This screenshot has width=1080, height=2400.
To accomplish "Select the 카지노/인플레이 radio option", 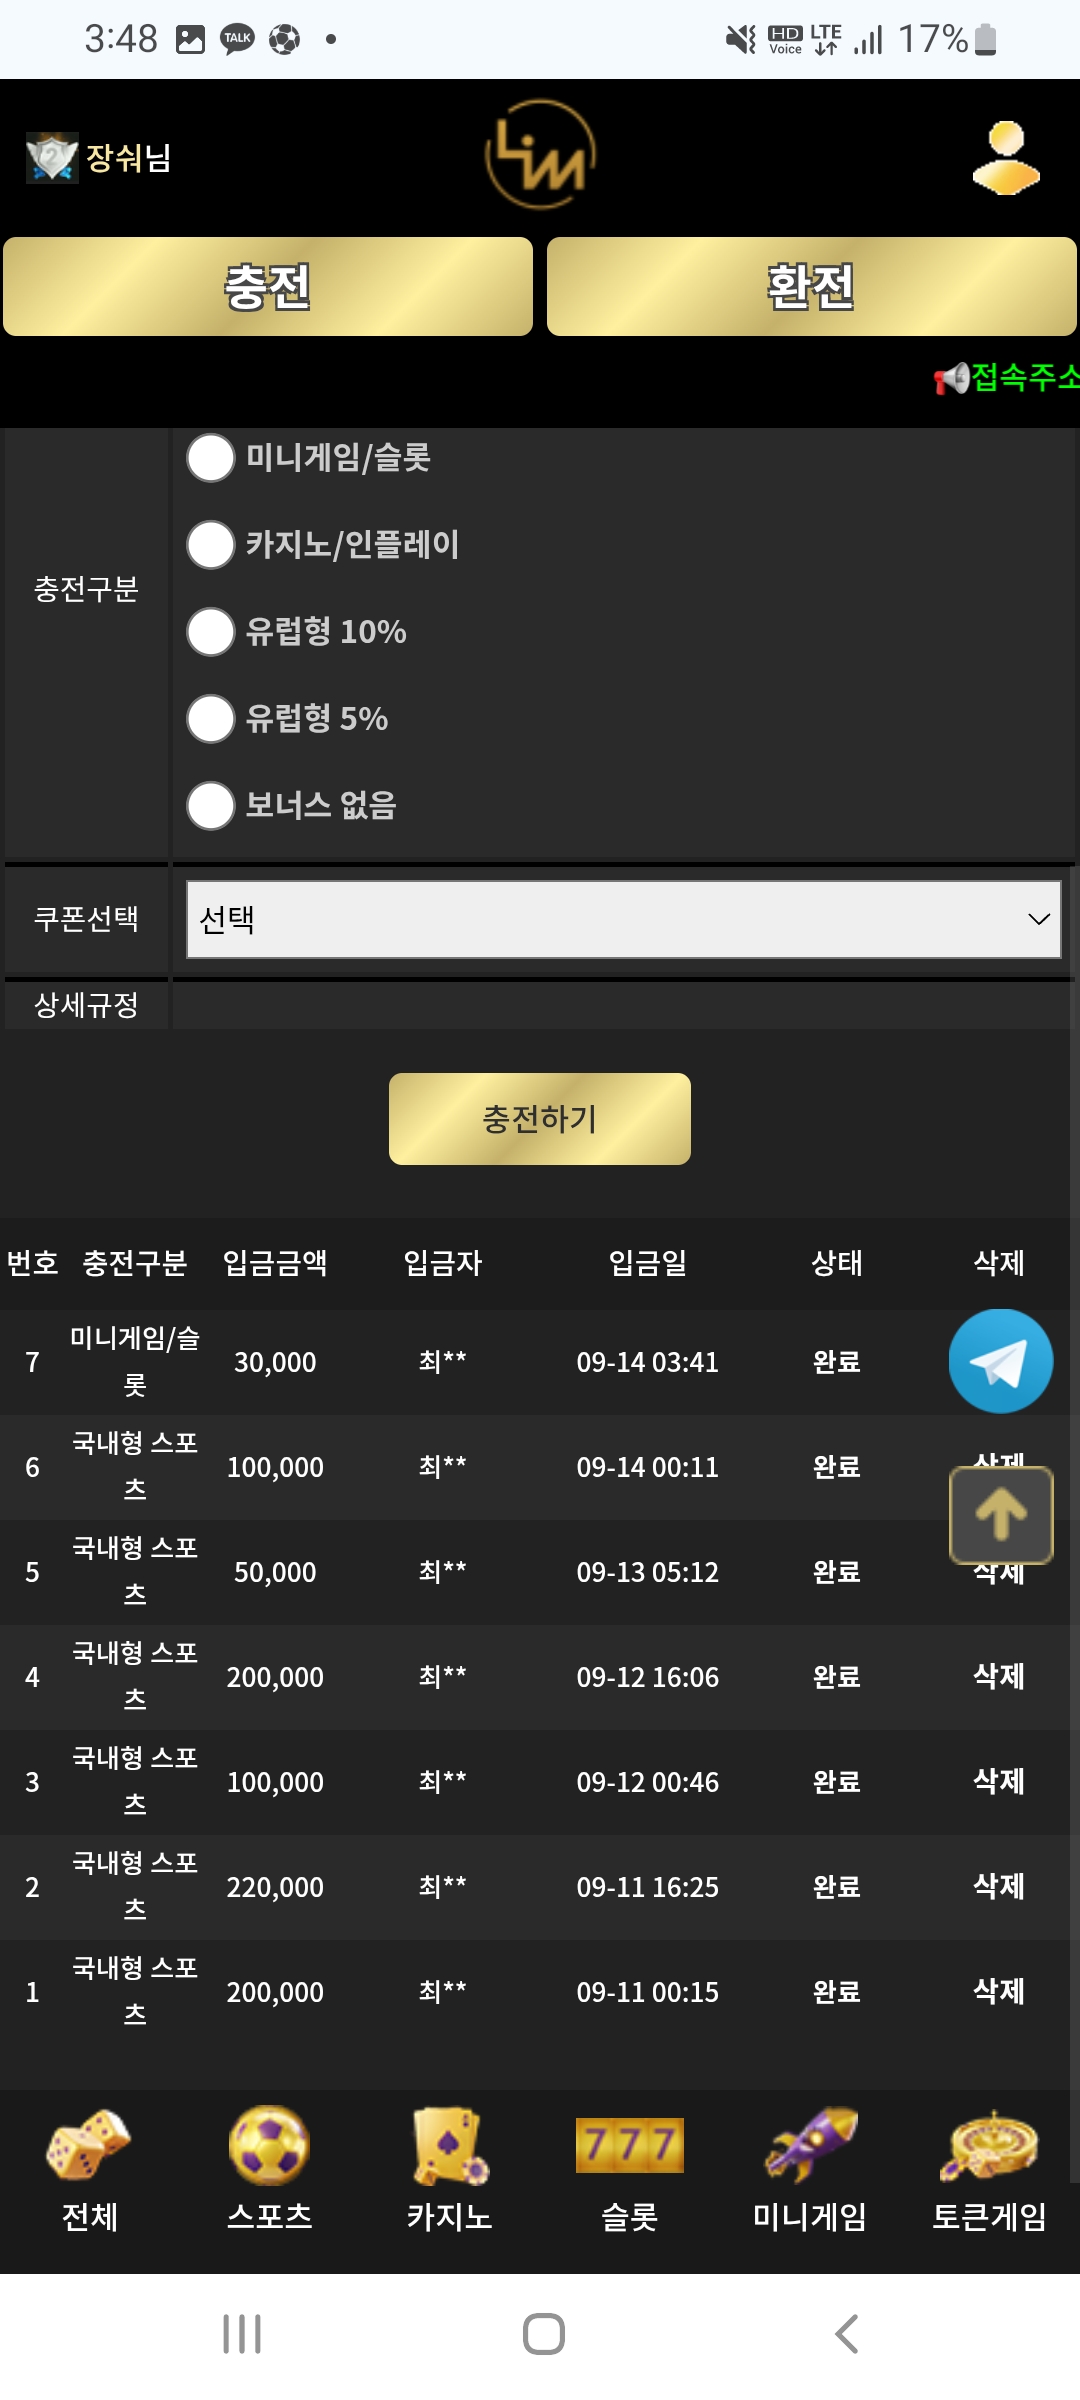I will [211, 545].
